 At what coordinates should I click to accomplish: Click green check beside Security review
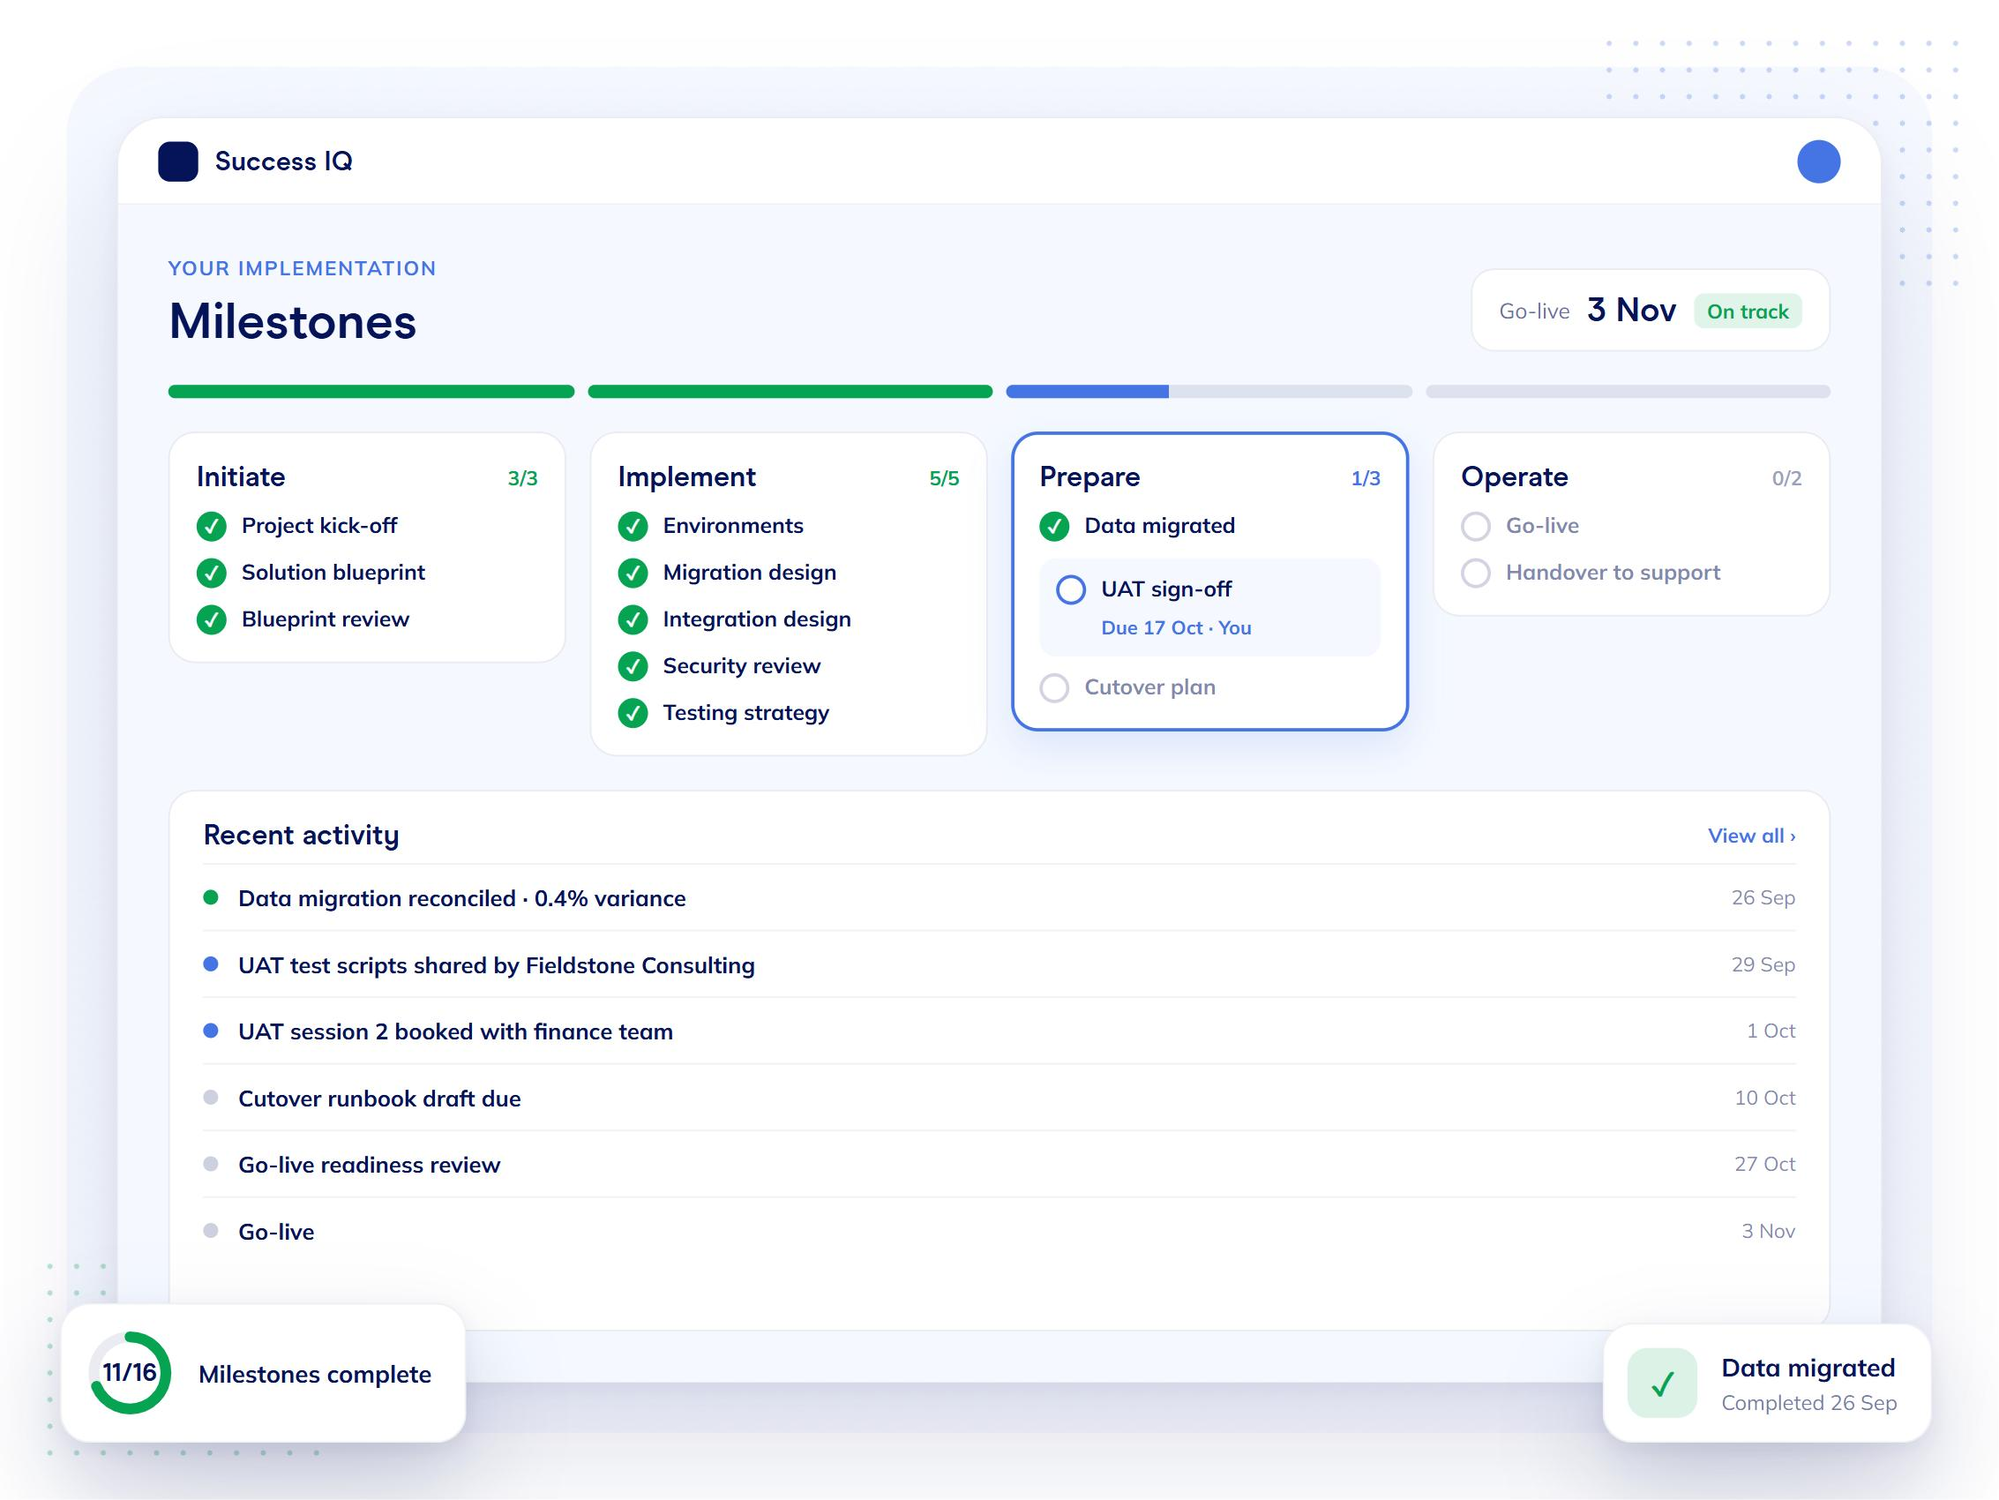633,666
